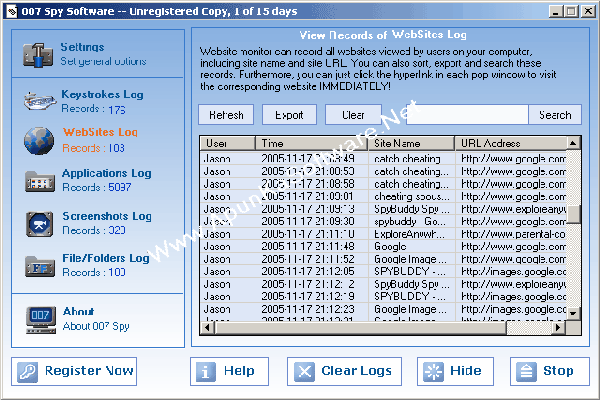This screenshot has width=600, height=400.
Task: Open the About 007 Spy label
Action: [x=96, y=326]
